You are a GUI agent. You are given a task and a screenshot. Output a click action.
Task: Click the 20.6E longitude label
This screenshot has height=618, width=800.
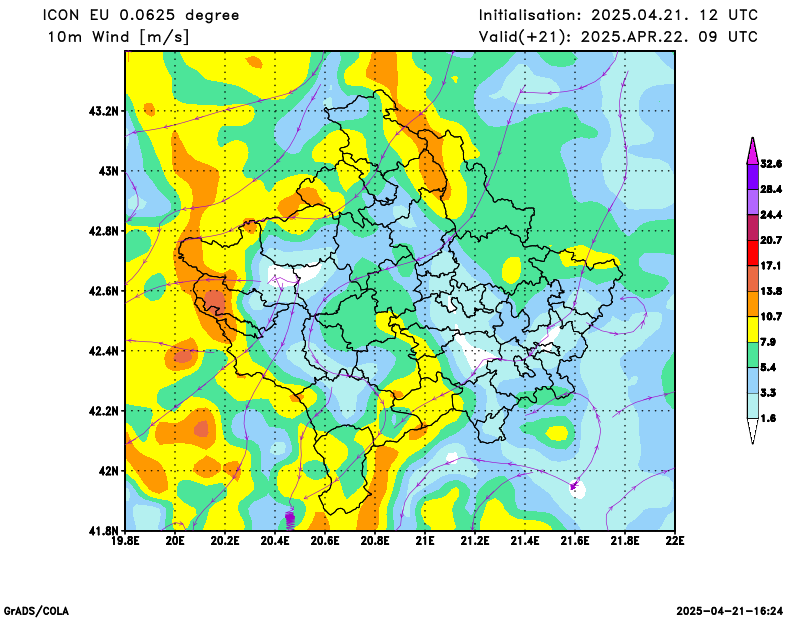[x=326, y=540]
